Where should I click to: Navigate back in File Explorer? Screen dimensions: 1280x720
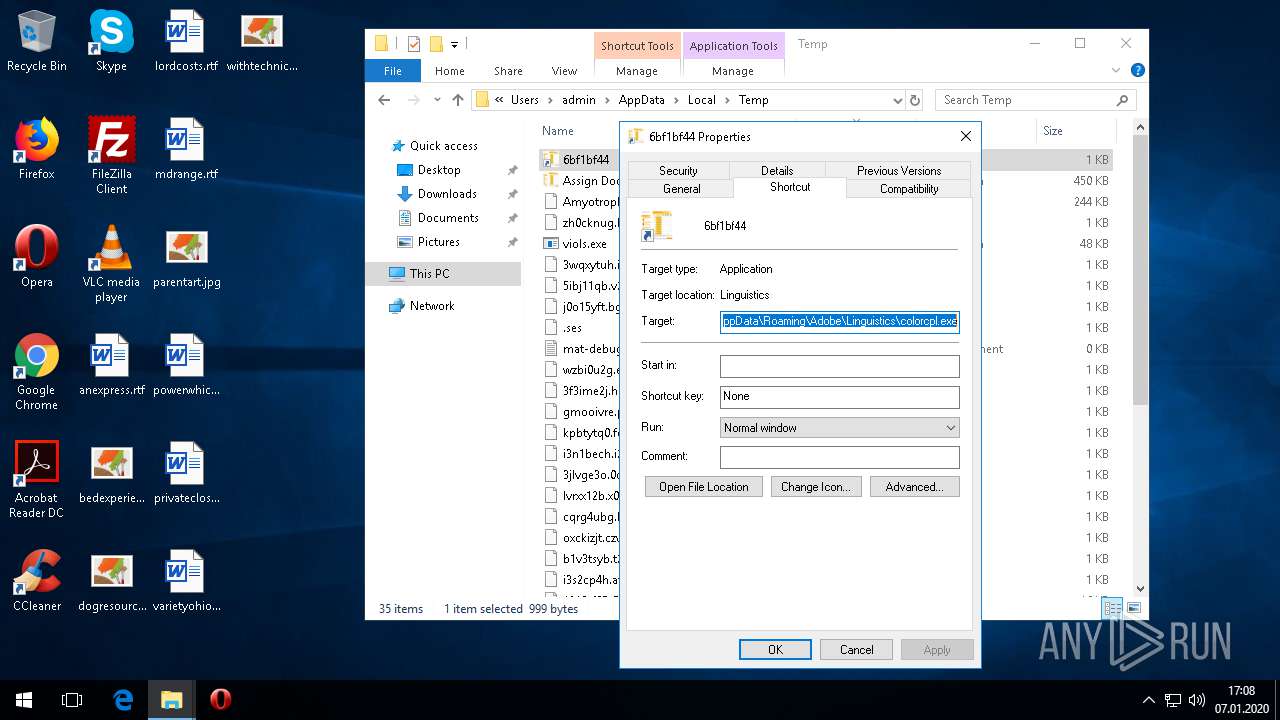click(384, 100)
